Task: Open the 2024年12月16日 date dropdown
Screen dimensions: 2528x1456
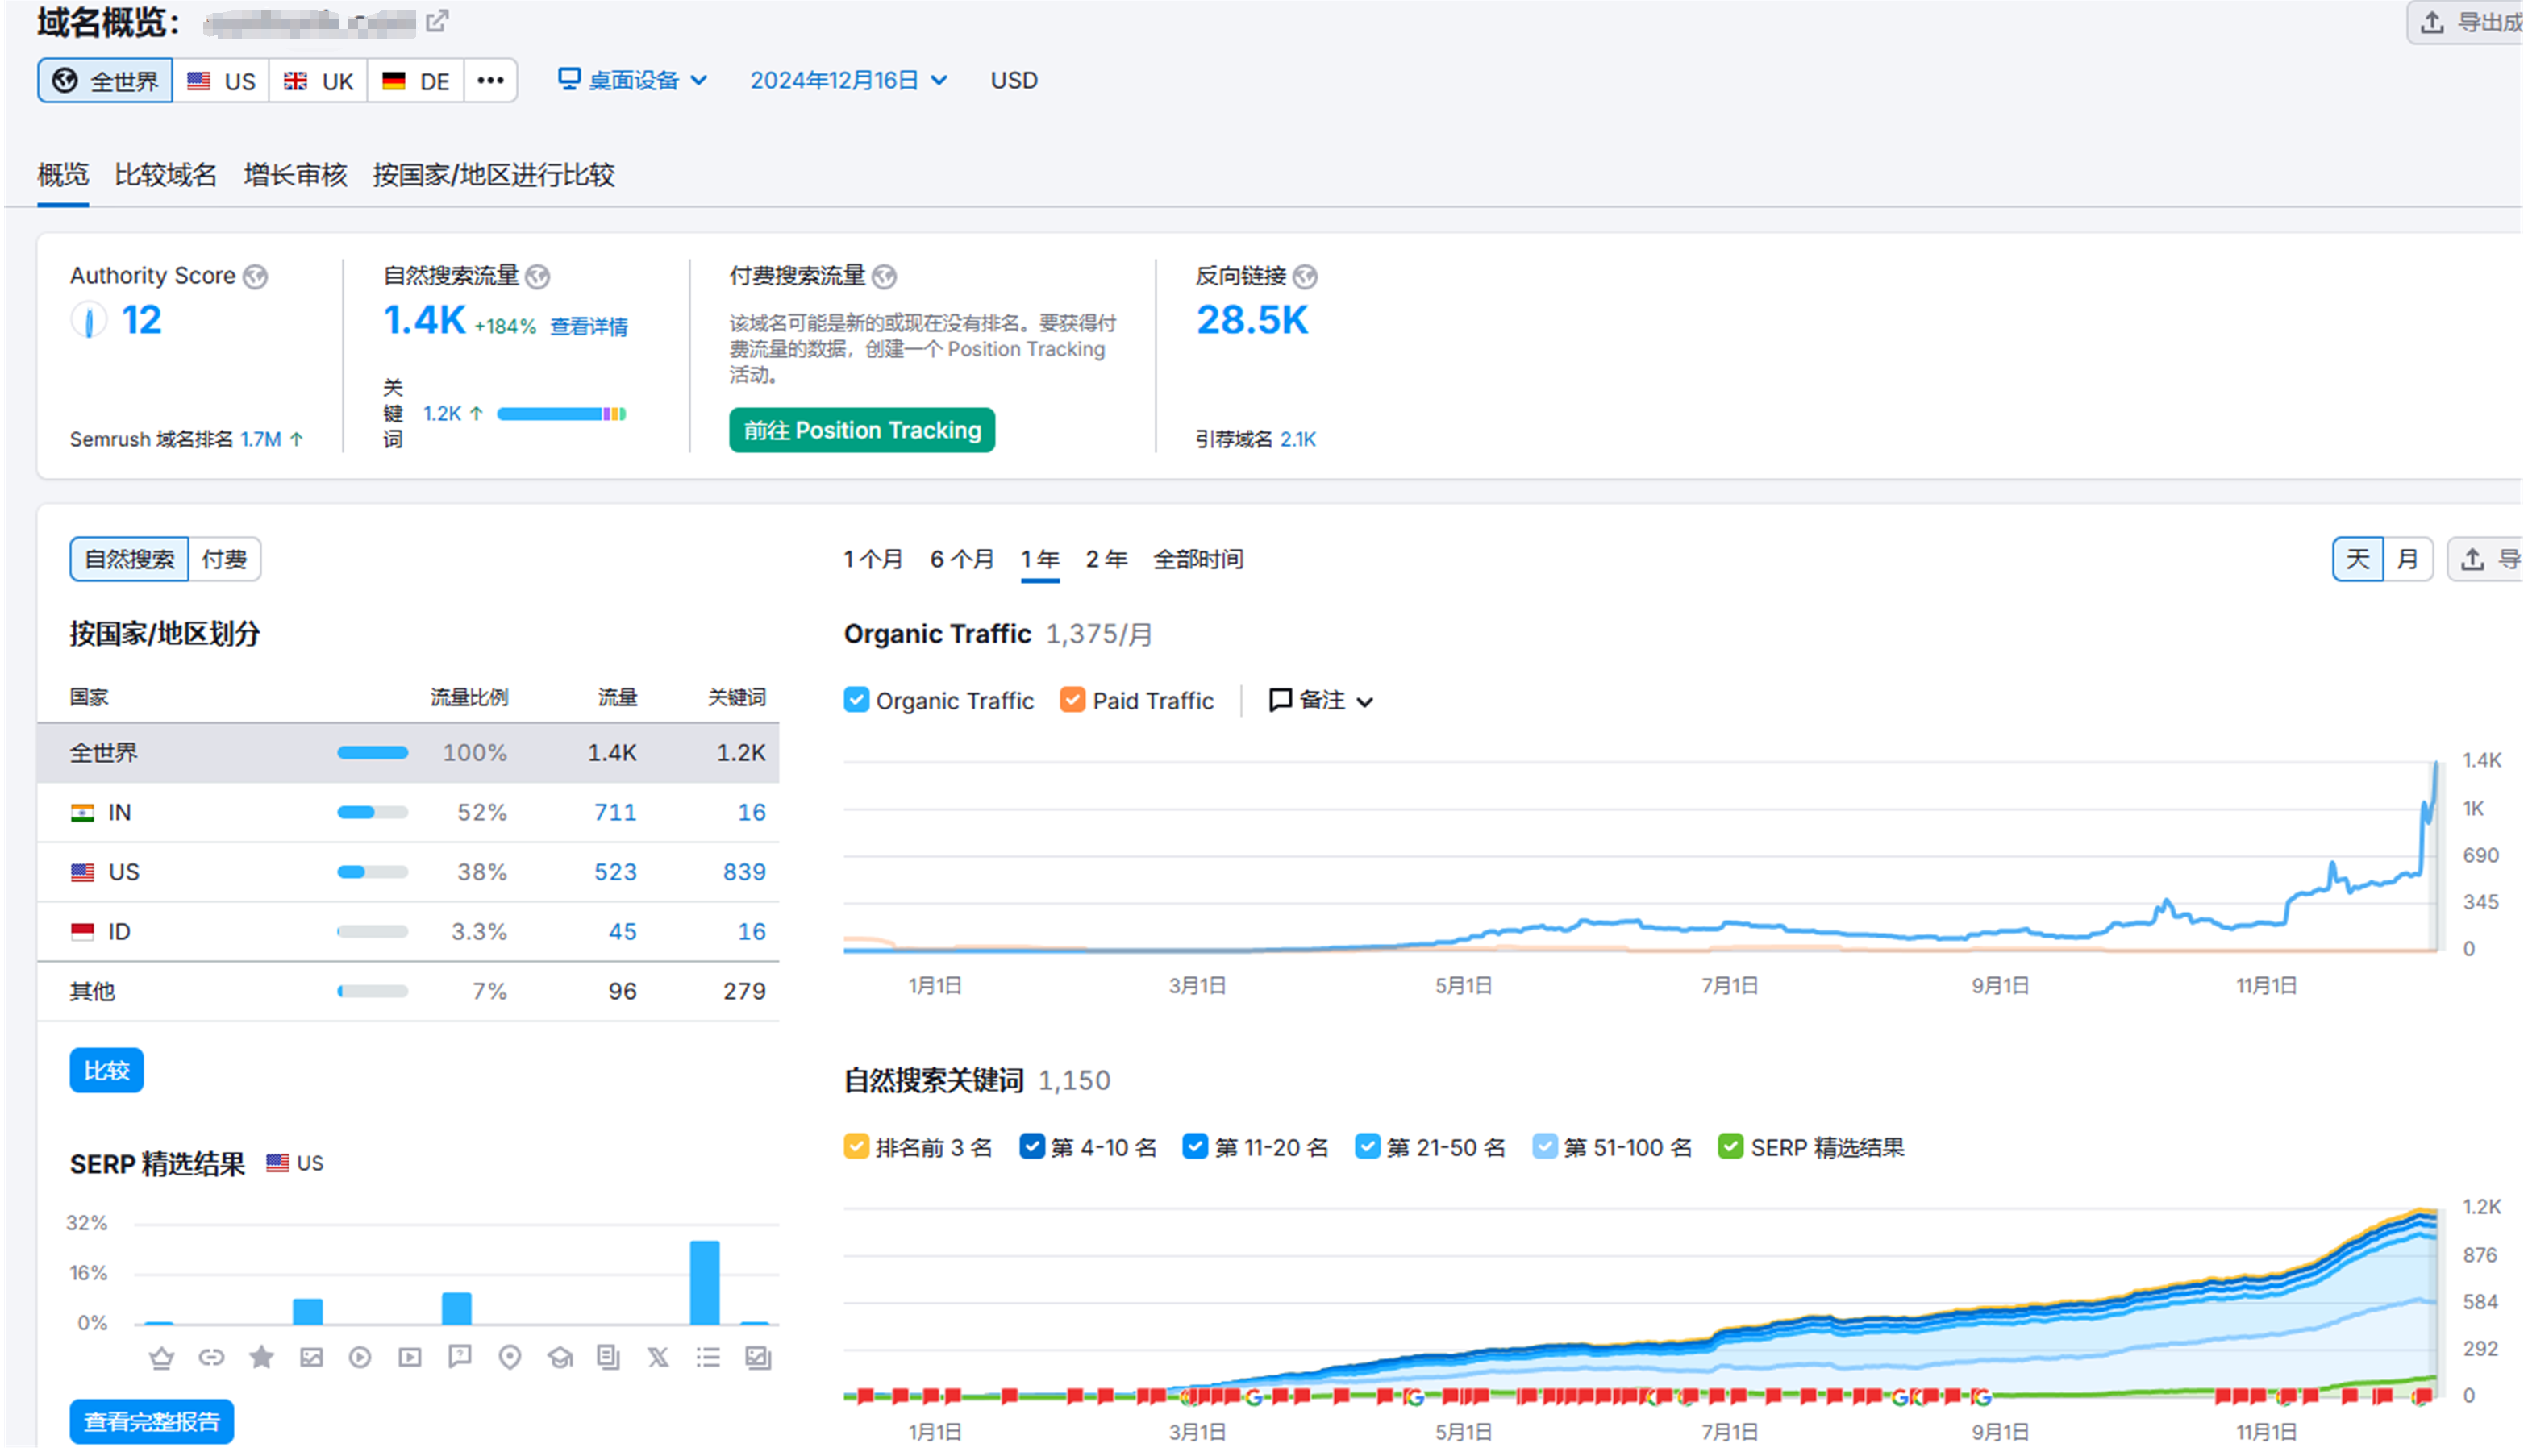Action: pyautogui.click(x=850, y=81)
